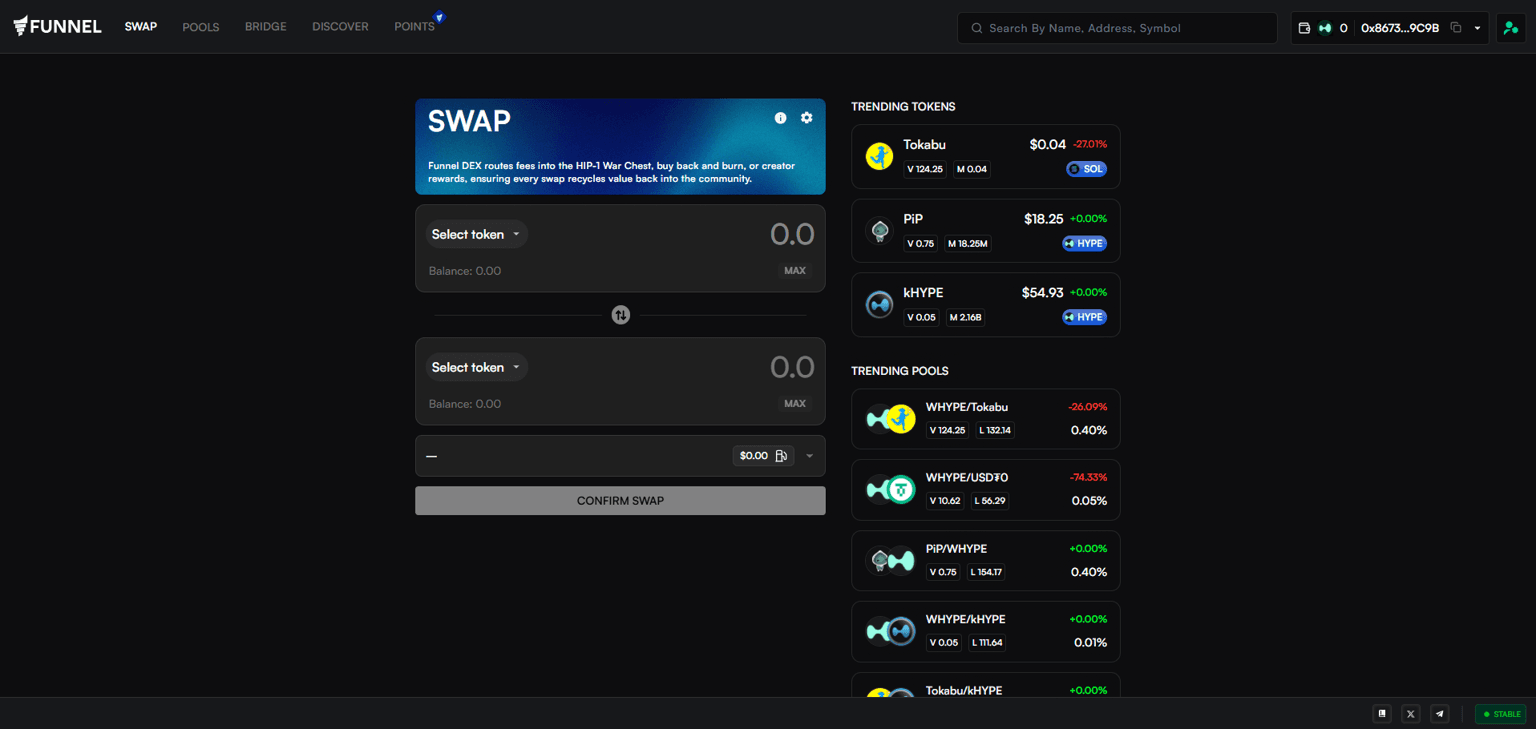Click the gas fee pump icon

pyautogui.click(x=781, y=456)
